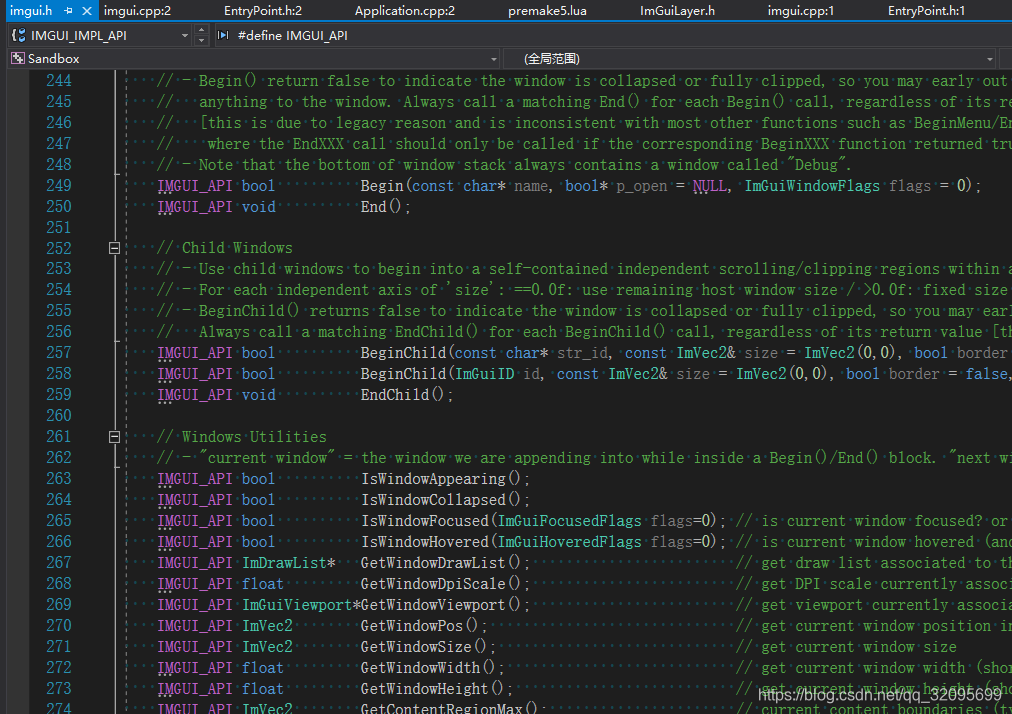The width and height of the screenshot is (1012, 714).
Task: Click ImGuiFocusedFlags on line 265
Action: tap(569, 520)
